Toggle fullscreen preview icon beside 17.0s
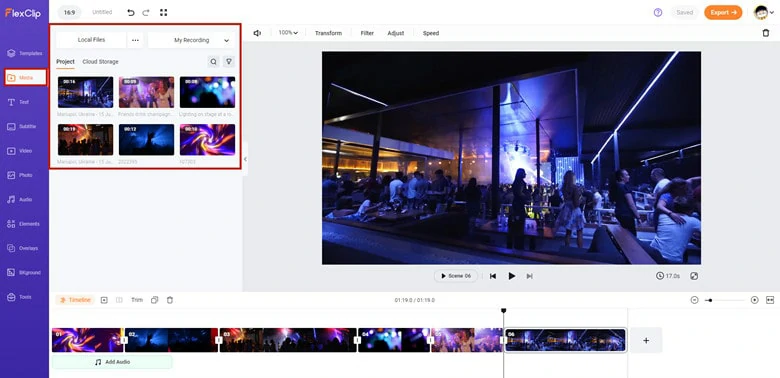 pyautogui.click(x=694, y=276)
